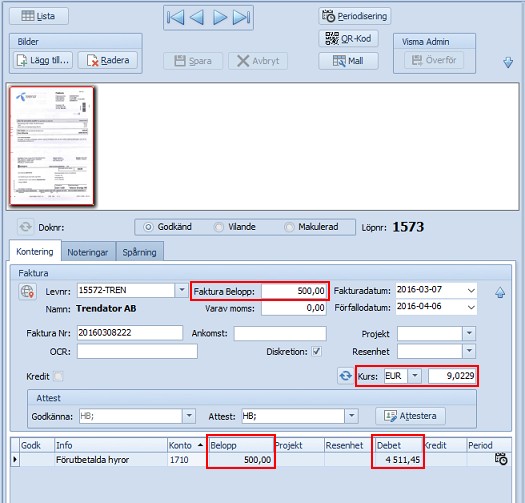
Task: Open the Fakturadatum date dropdown
Action: [471, 290]
